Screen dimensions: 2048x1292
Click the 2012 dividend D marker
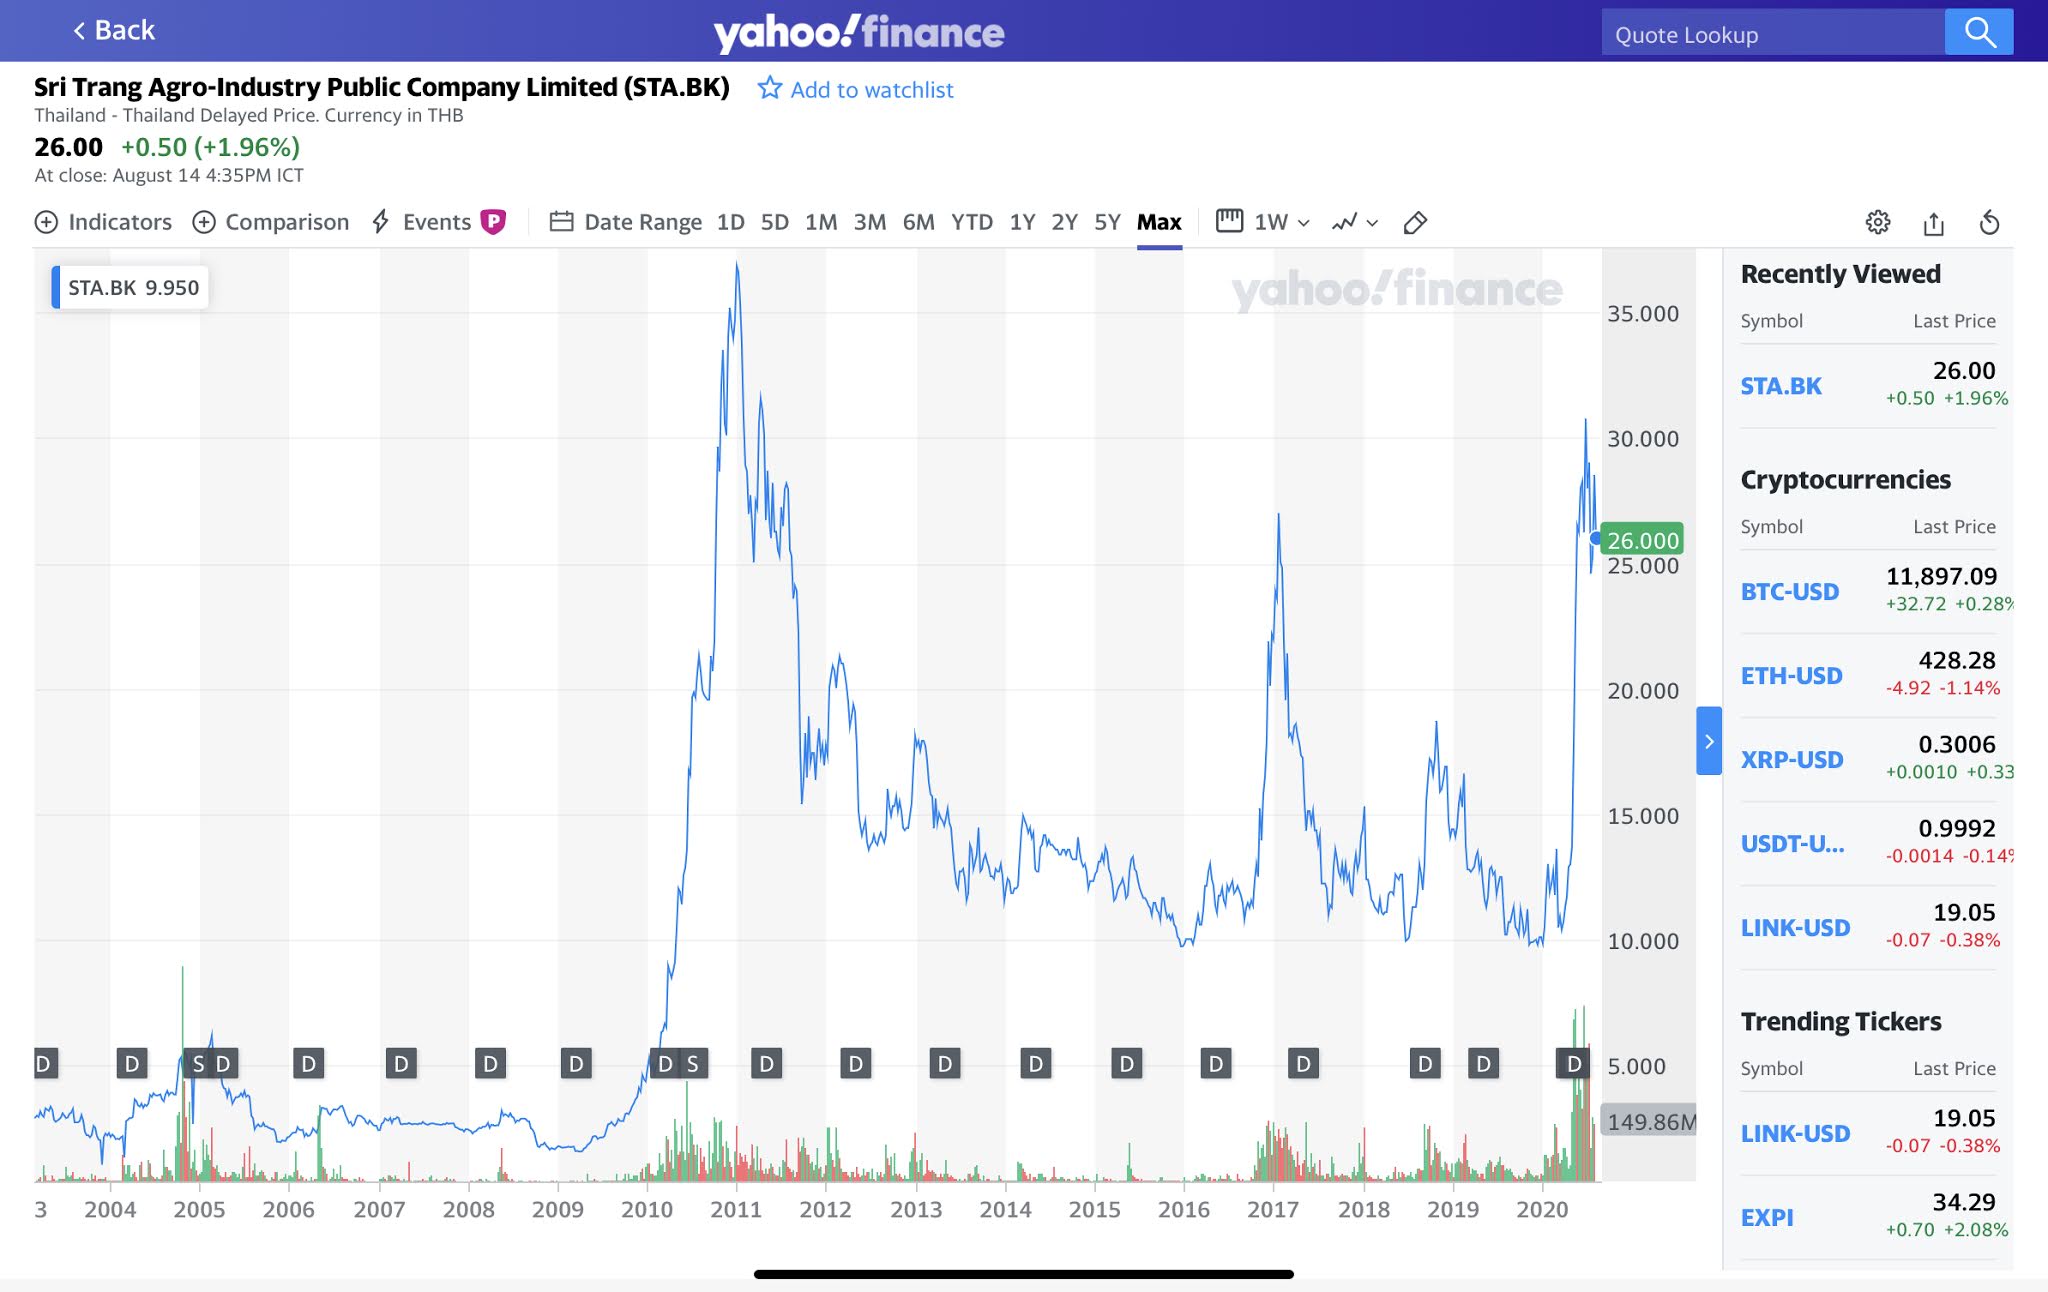point(856,1064)
